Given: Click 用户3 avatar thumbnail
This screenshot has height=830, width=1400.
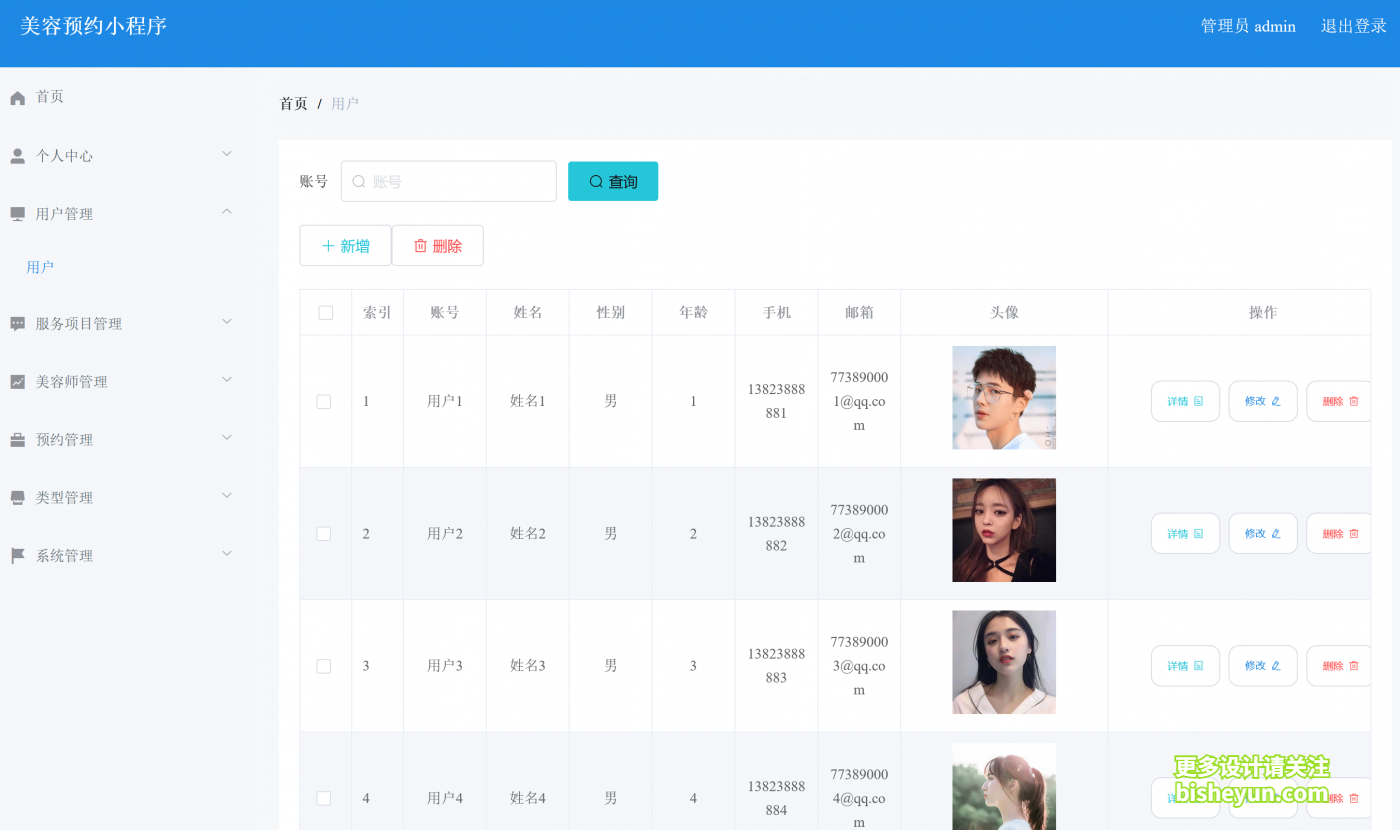Looking at the screenshot, I should (x=1004, y=662).
